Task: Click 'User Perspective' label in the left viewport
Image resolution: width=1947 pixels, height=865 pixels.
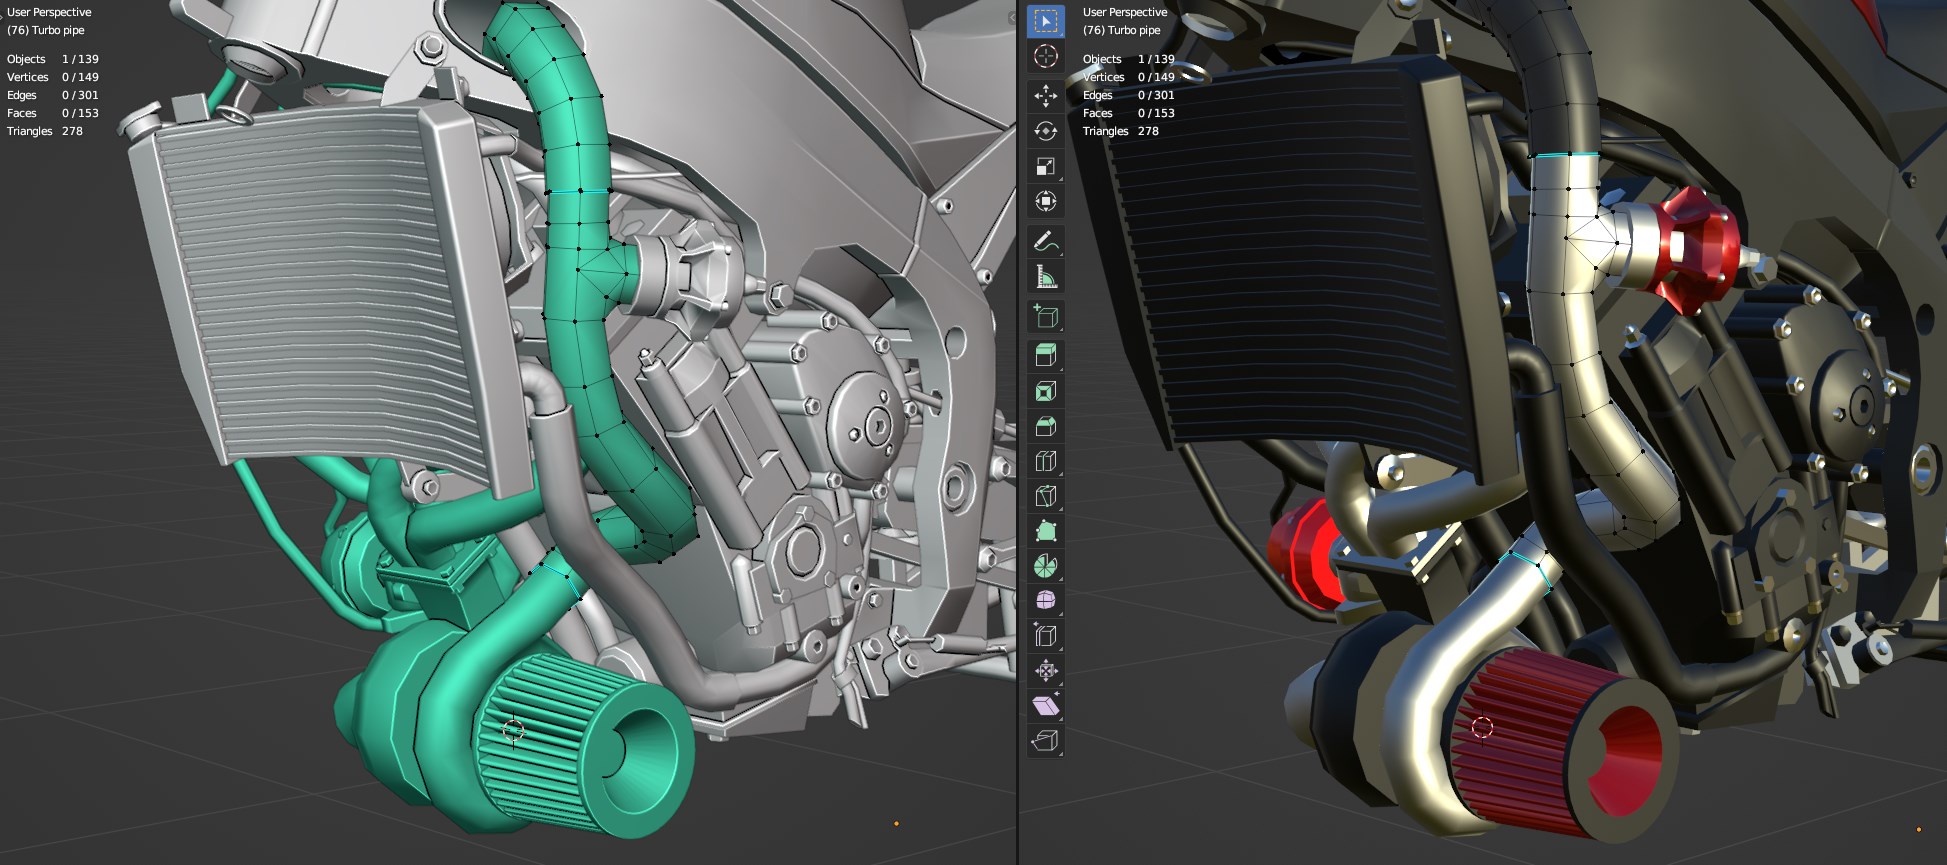Action: 49,12
